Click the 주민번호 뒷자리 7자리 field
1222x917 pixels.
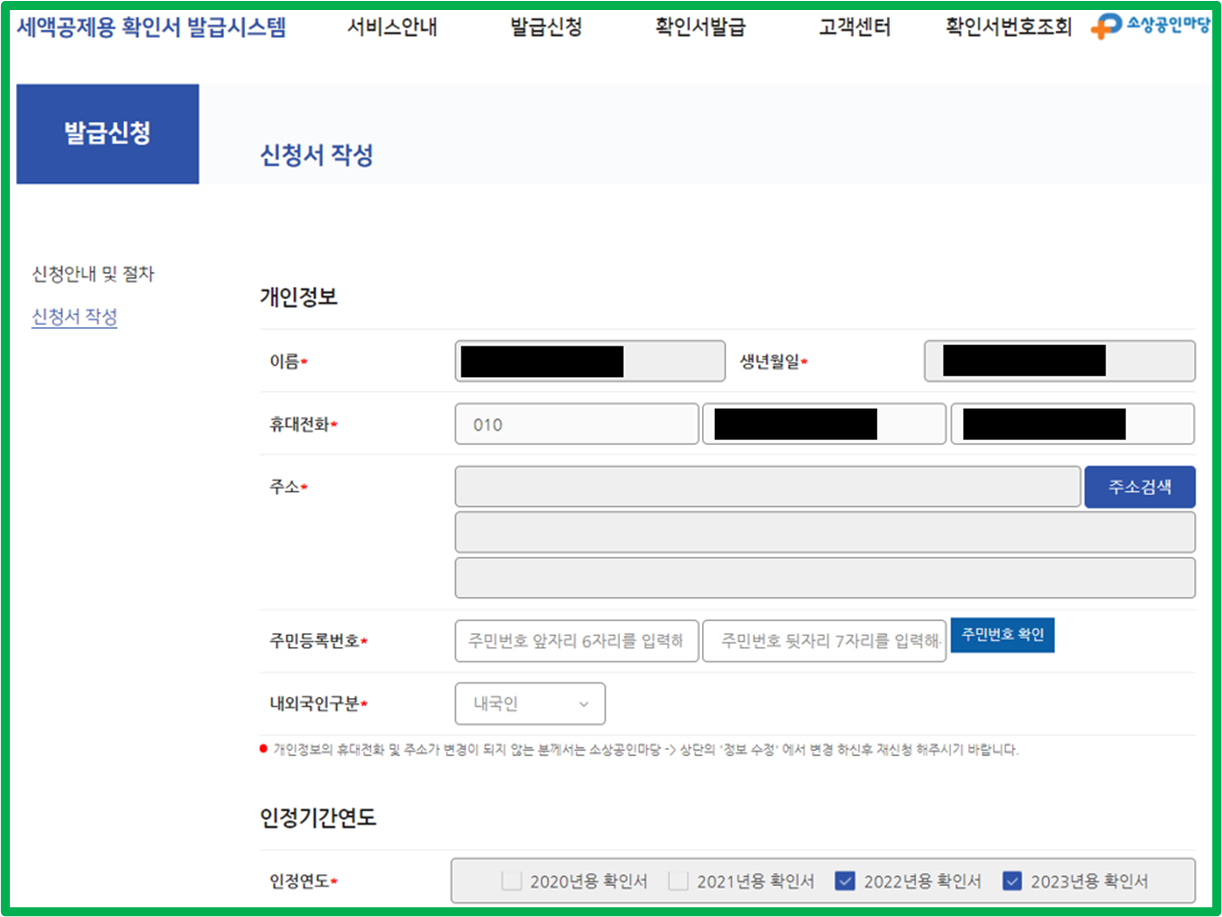tap(824, 641)
